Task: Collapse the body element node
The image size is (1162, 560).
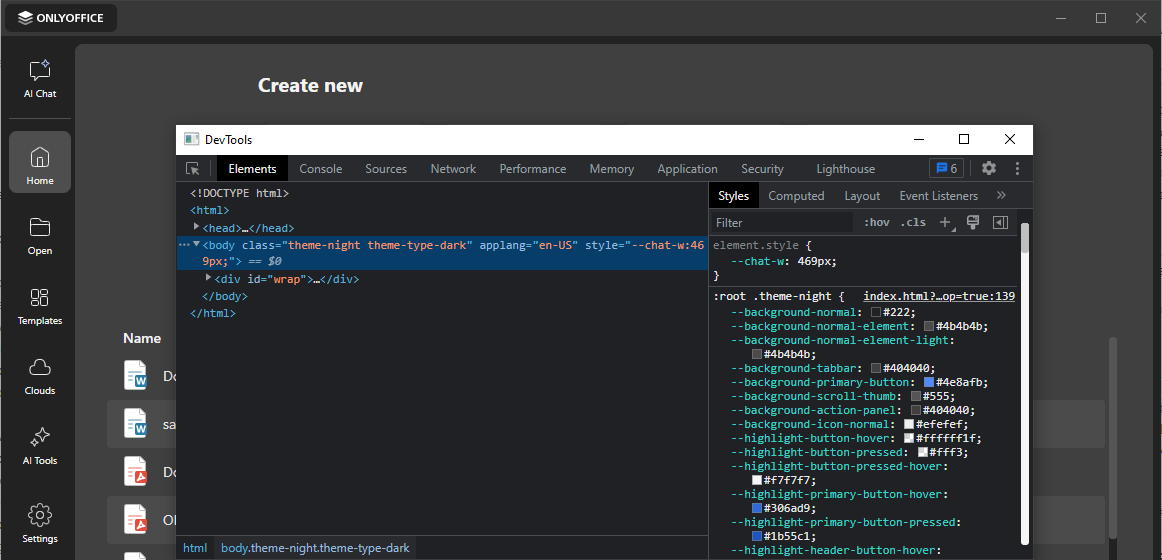Action: coord(196,244)
